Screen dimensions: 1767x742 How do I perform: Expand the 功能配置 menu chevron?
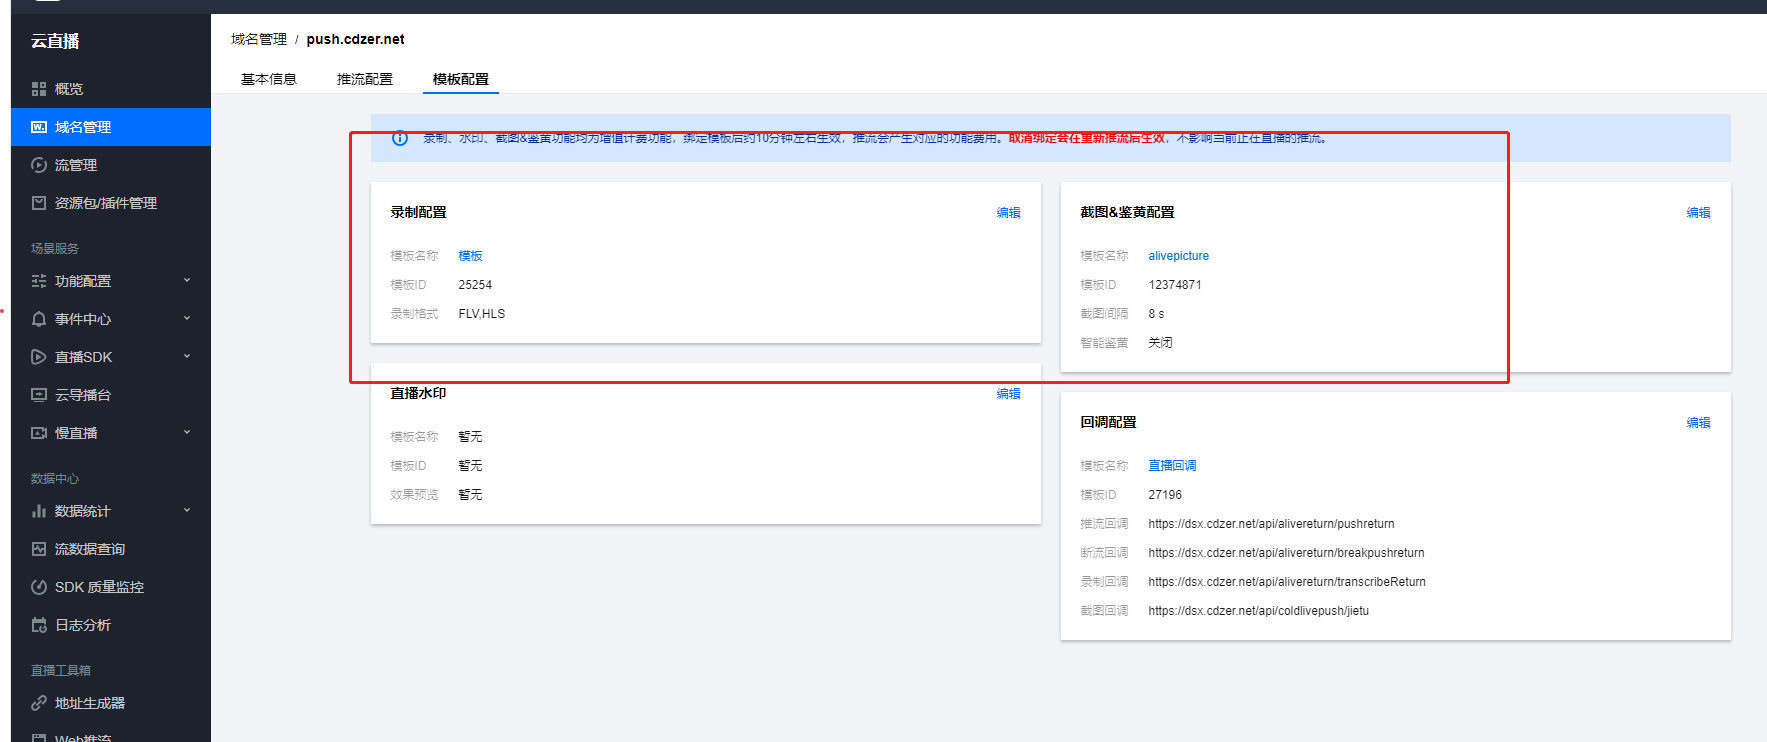click(x=187, y=281)
